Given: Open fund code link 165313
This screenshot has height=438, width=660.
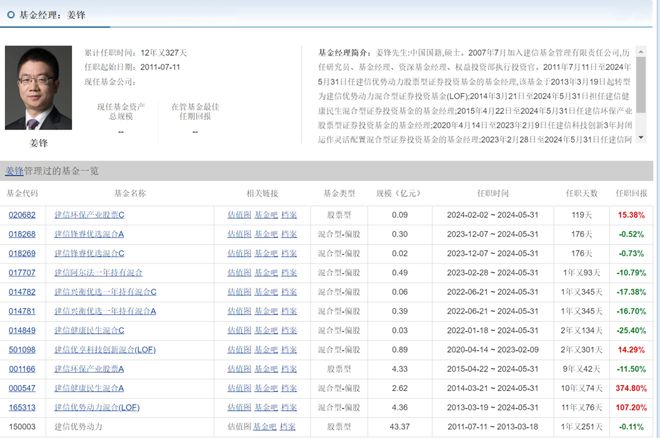Looking at the screenshot, I should pyautogui.click(x=22, y=407).
